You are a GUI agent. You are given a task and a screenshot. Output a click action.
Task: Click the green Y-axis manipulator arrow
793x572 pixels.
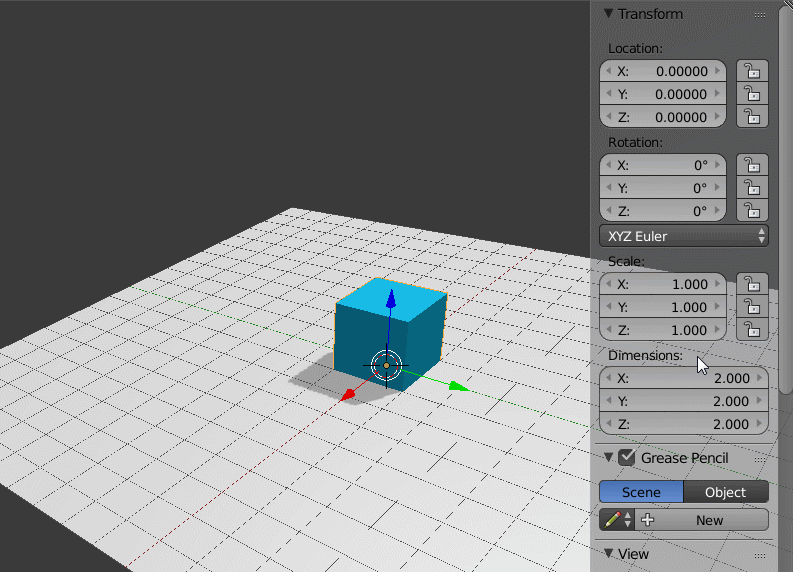click(x=459, y=387)
